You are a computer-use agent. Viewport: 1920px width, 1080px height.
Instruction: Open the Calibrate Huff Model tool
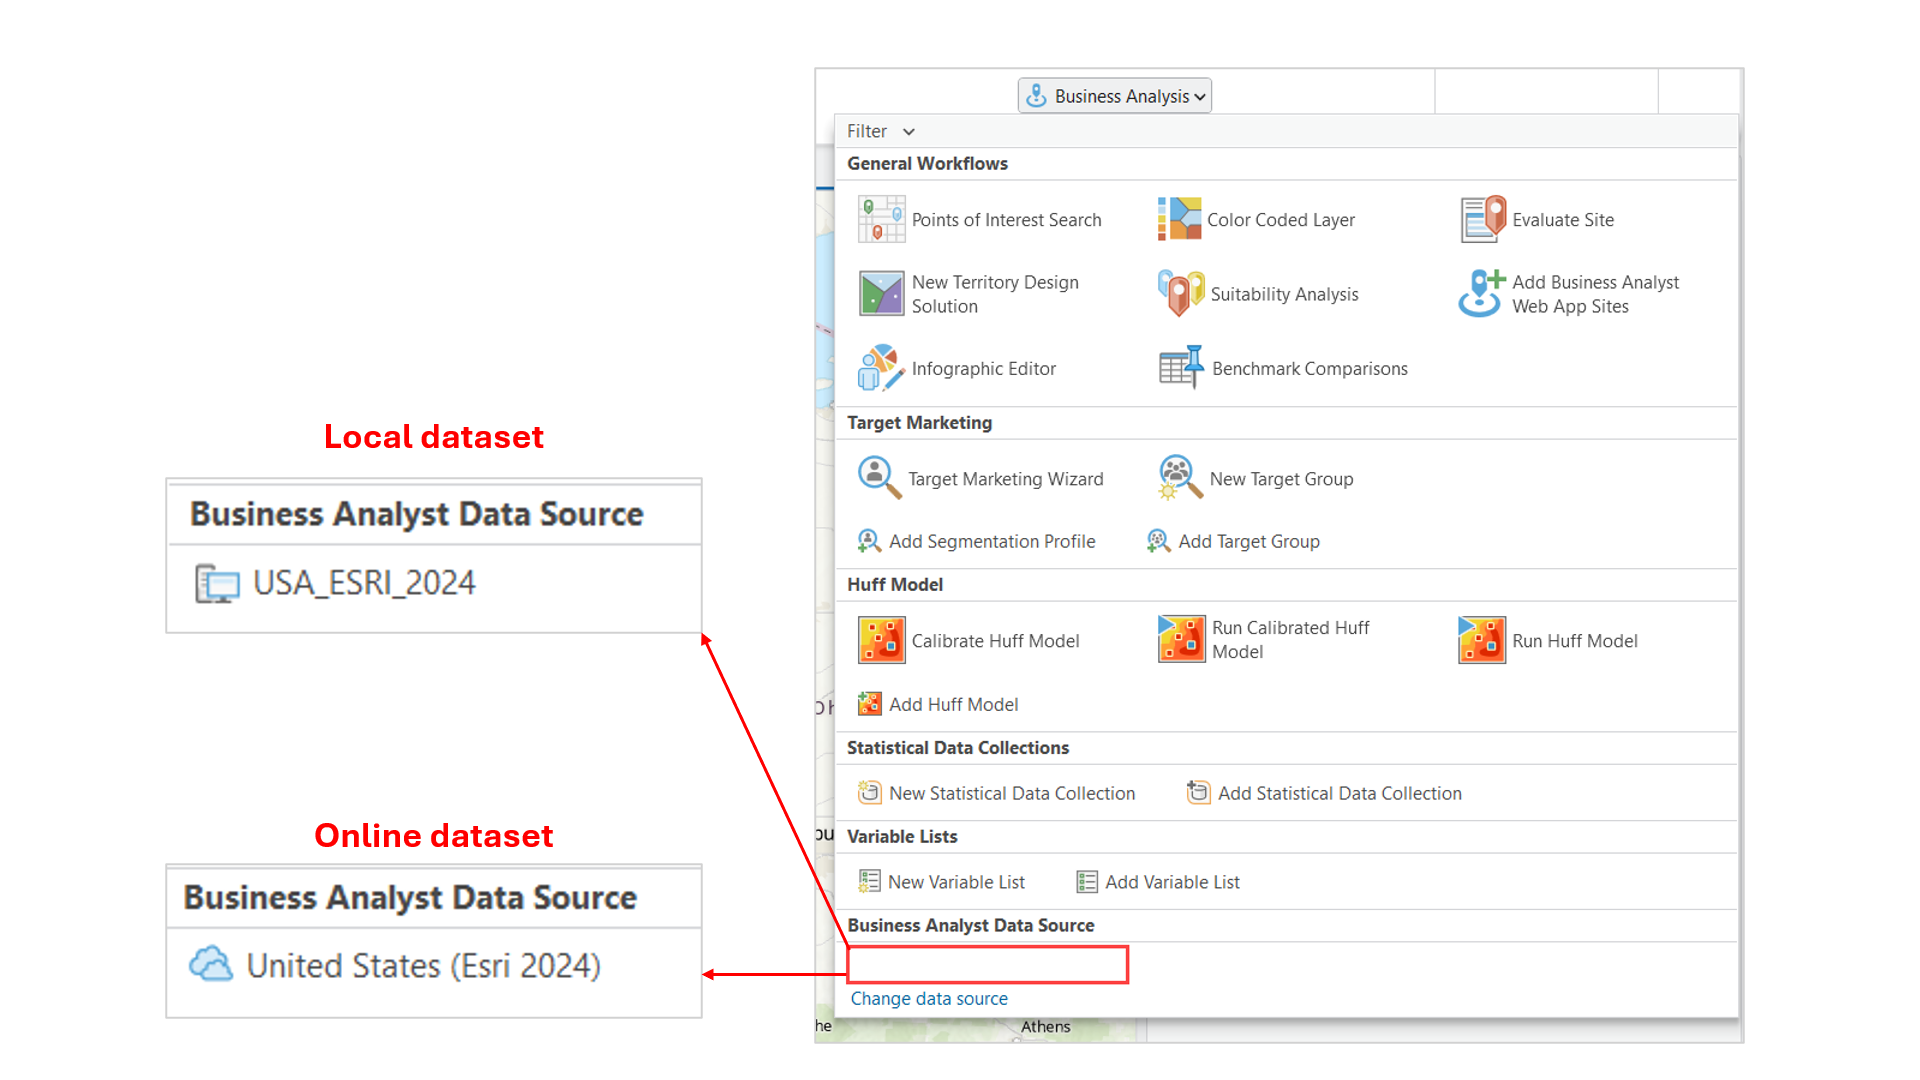[993, 641]
